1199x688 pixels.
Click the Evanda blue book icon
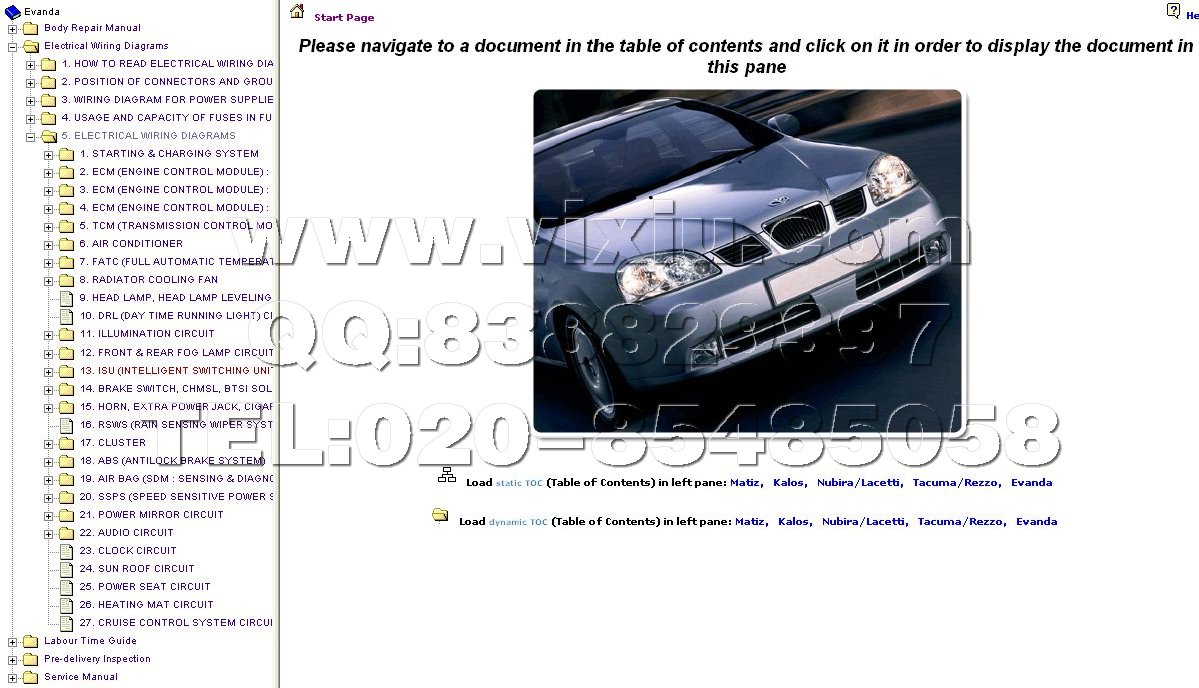13,11
